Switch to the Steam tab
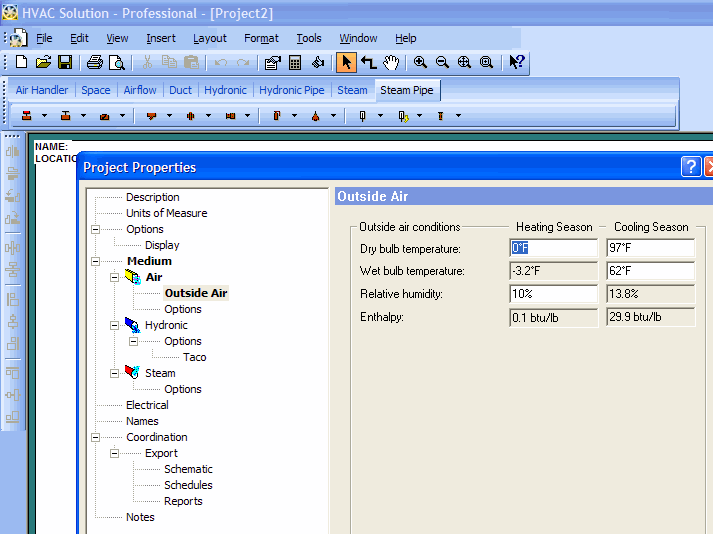 [x=352, y=90]
